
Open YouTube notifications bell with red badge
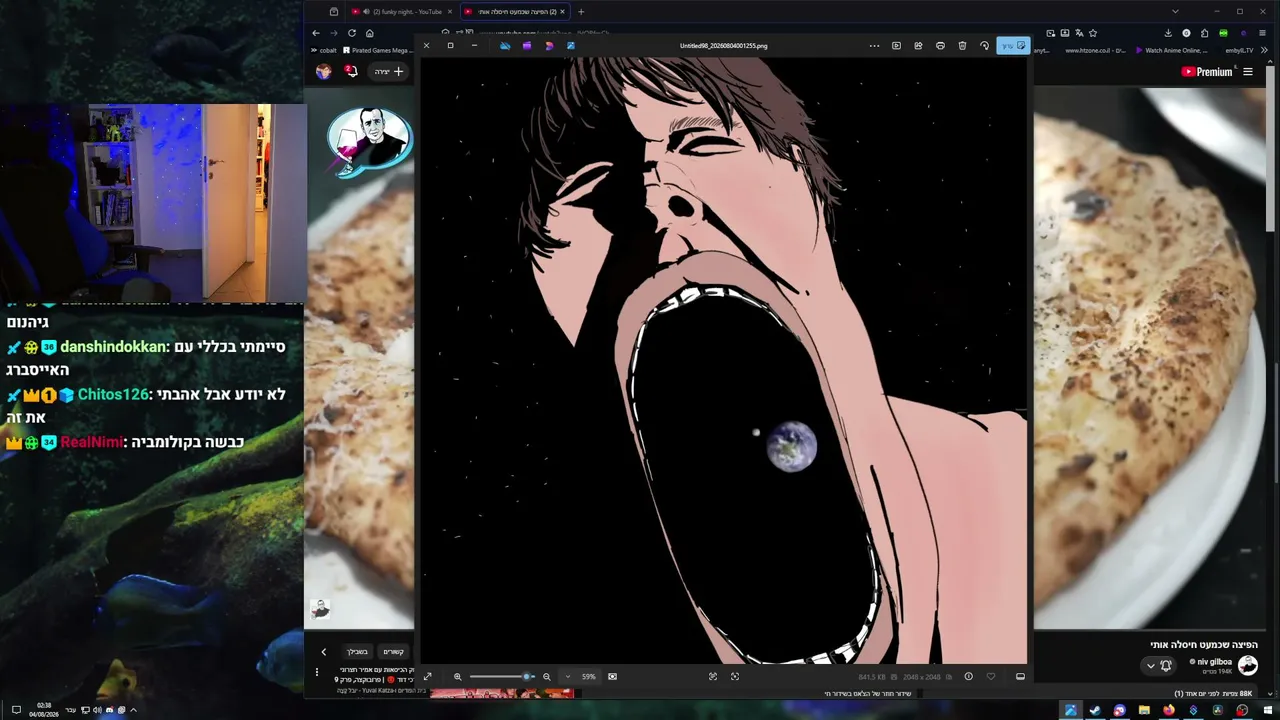point(351,72)
